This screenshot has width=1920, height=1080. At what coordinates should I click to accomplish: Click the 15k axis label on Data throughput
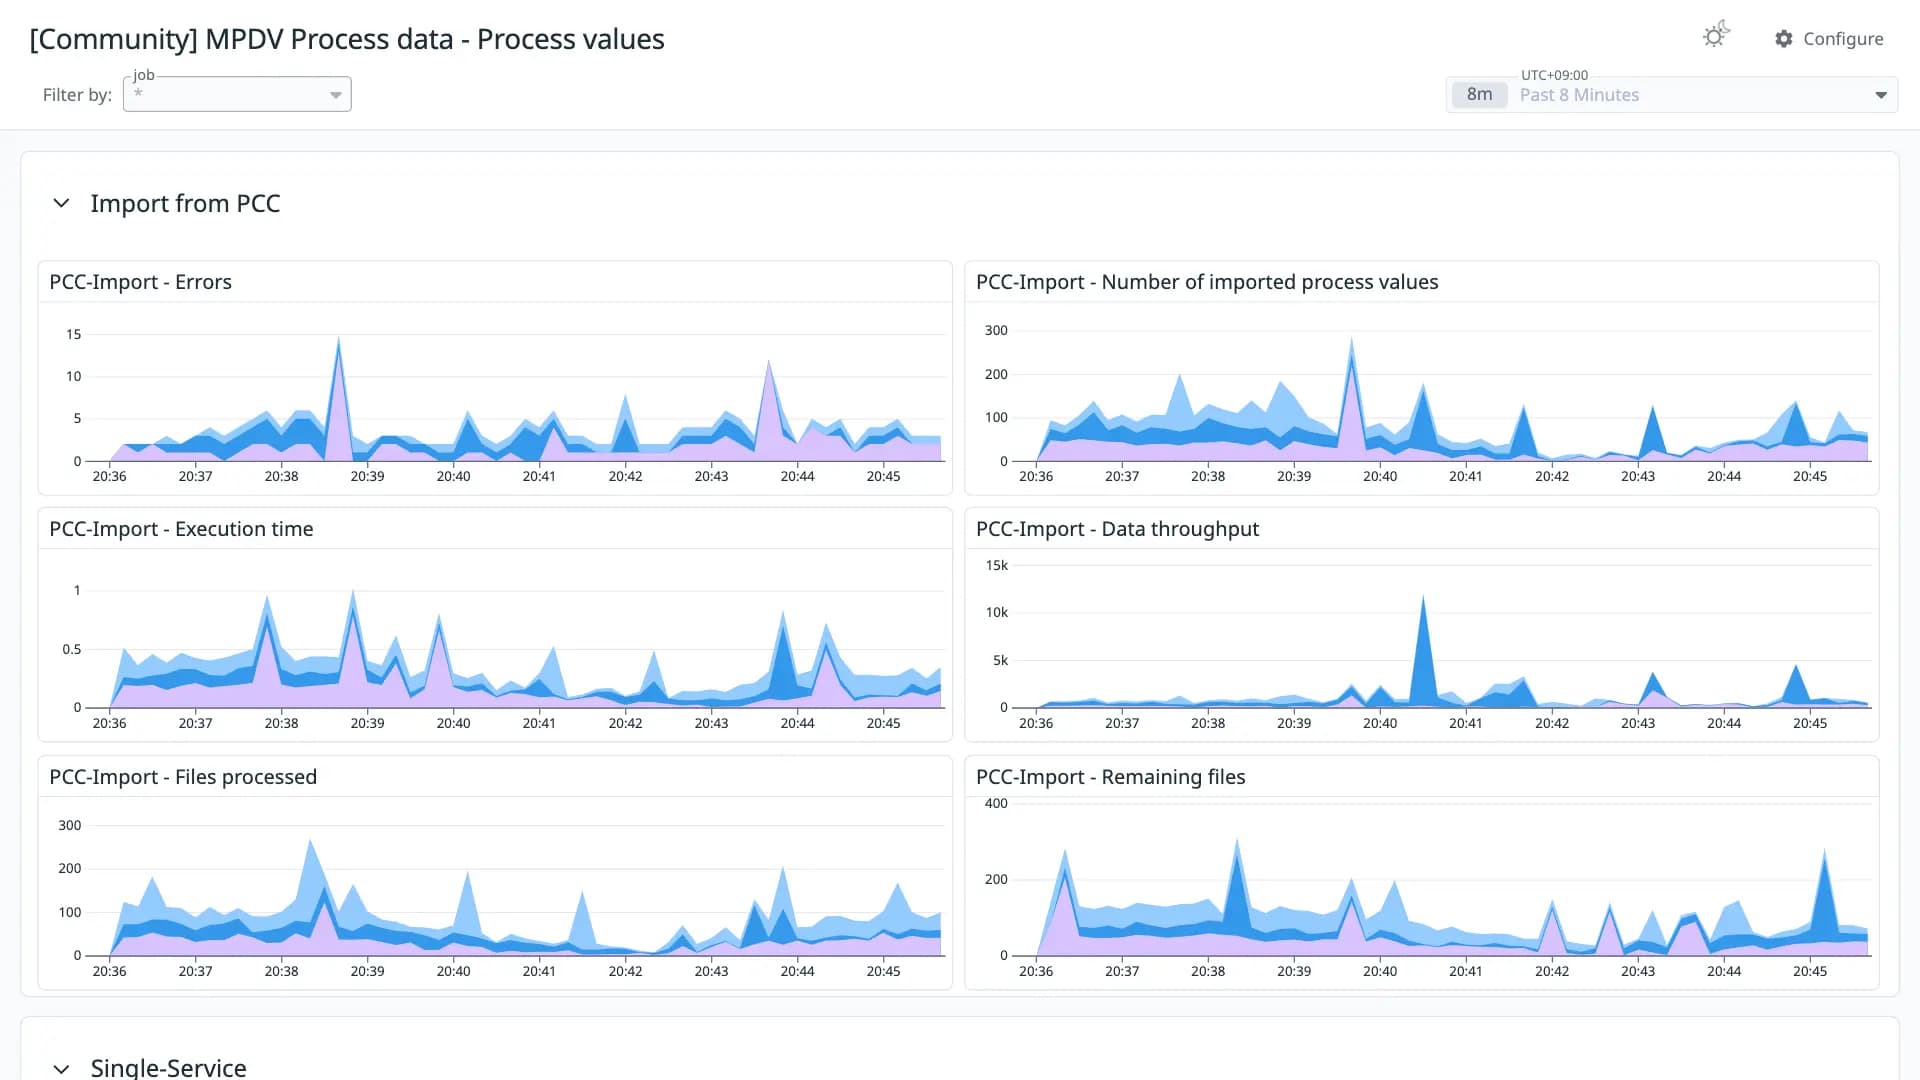coord(996,565)
